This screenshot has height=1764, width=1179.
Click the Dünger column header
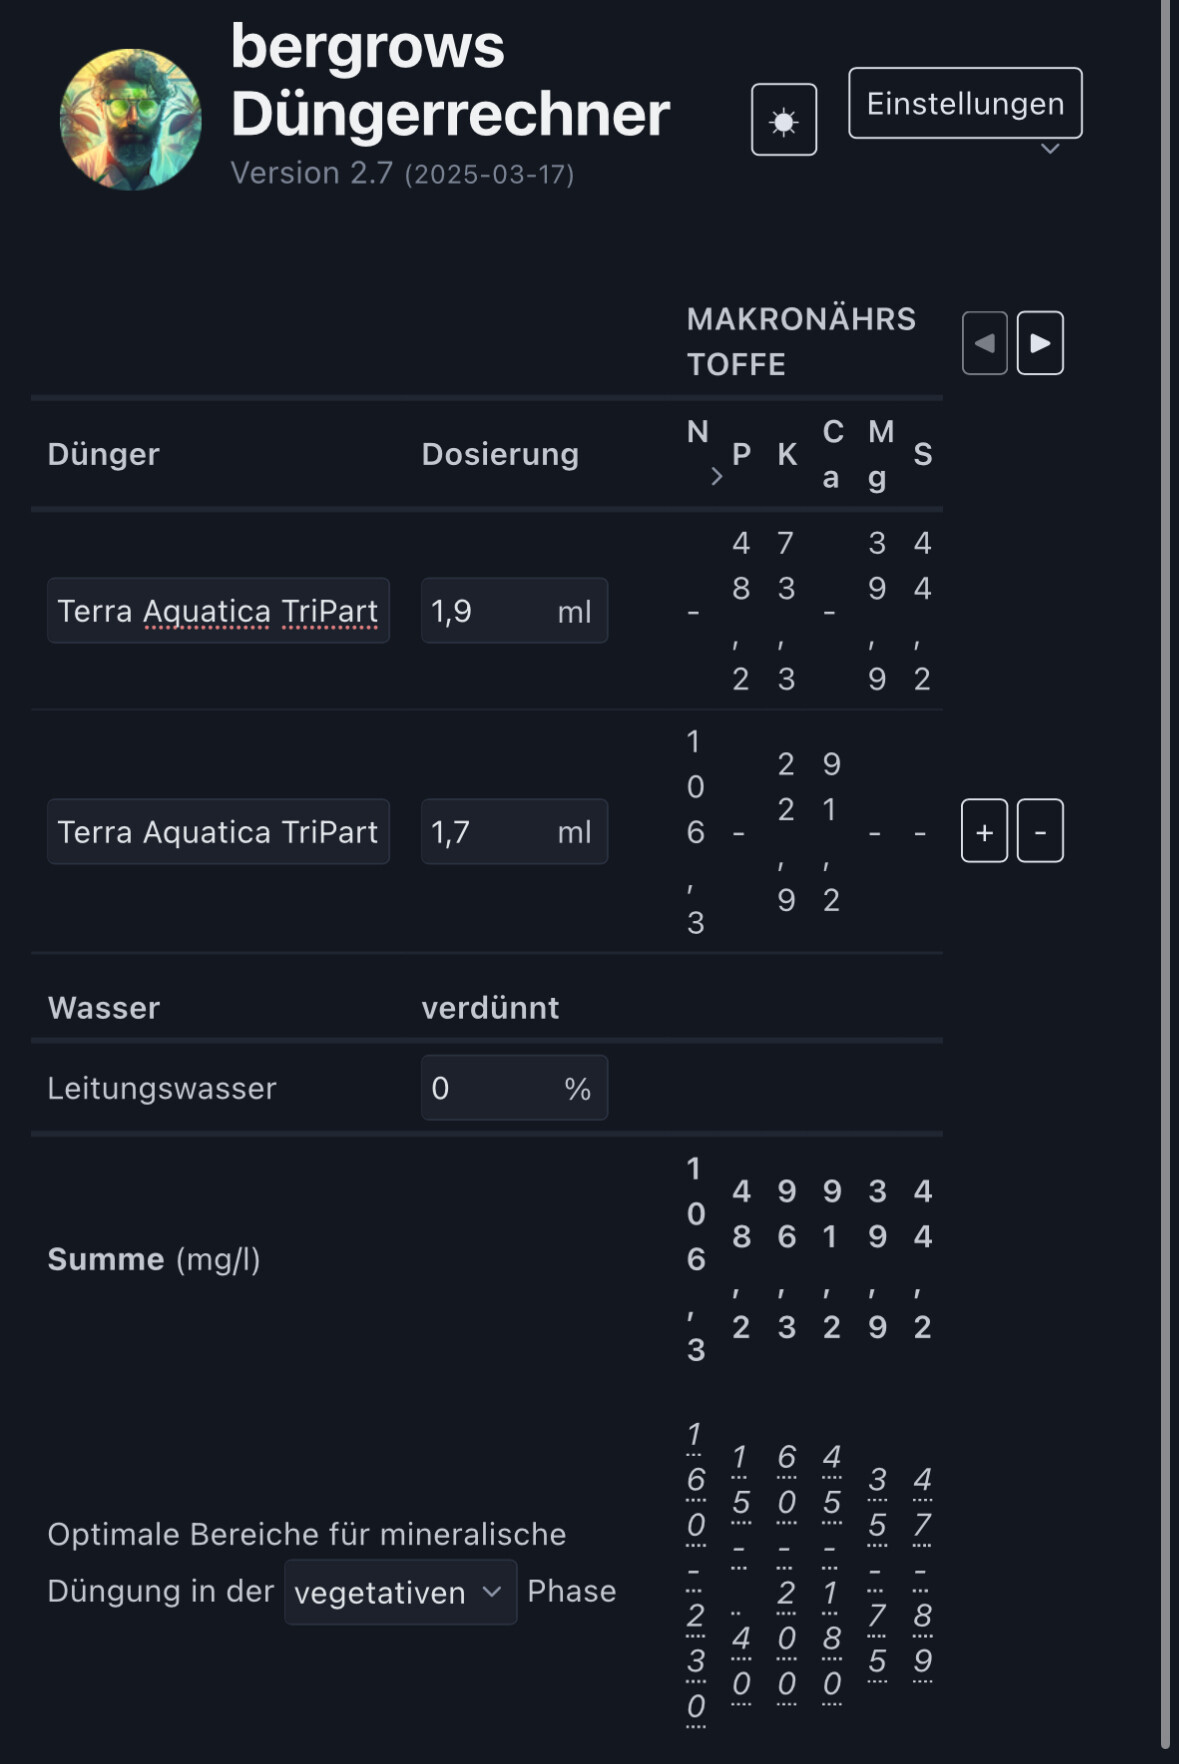104,454
